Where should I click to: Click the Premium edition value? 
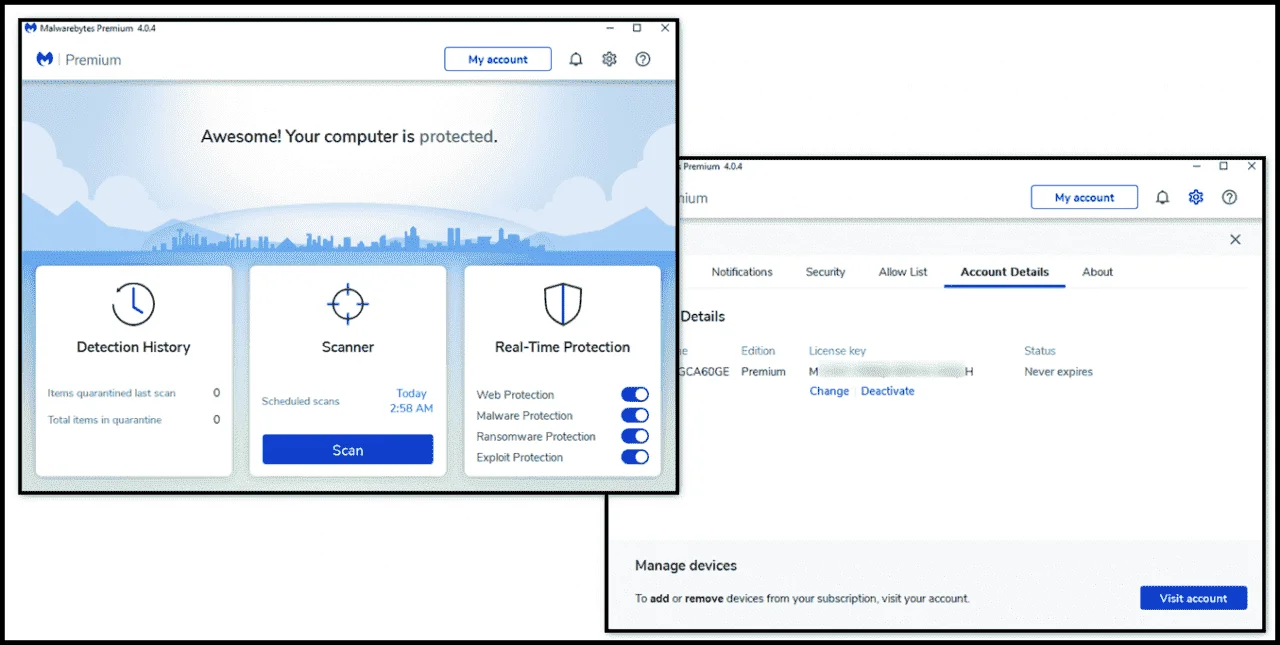coord(763,372)
